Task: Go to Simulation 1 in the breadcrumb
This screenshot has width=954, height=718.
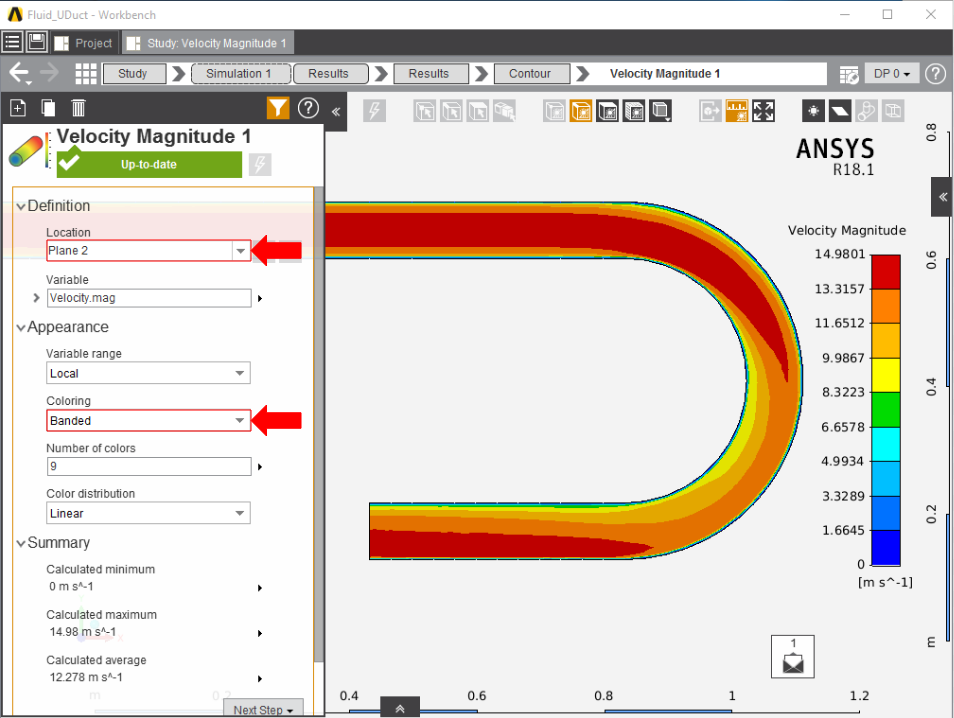Action: tap(240, 74)
